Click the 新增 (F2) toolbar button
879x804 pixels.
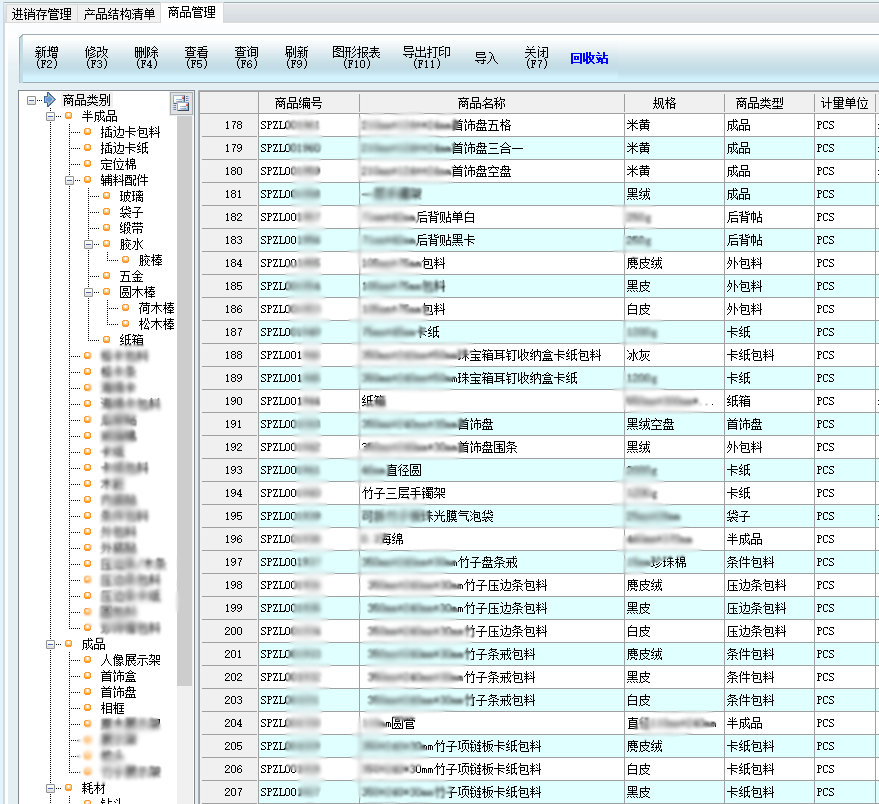pyautogui.click(x=46, y=57)
